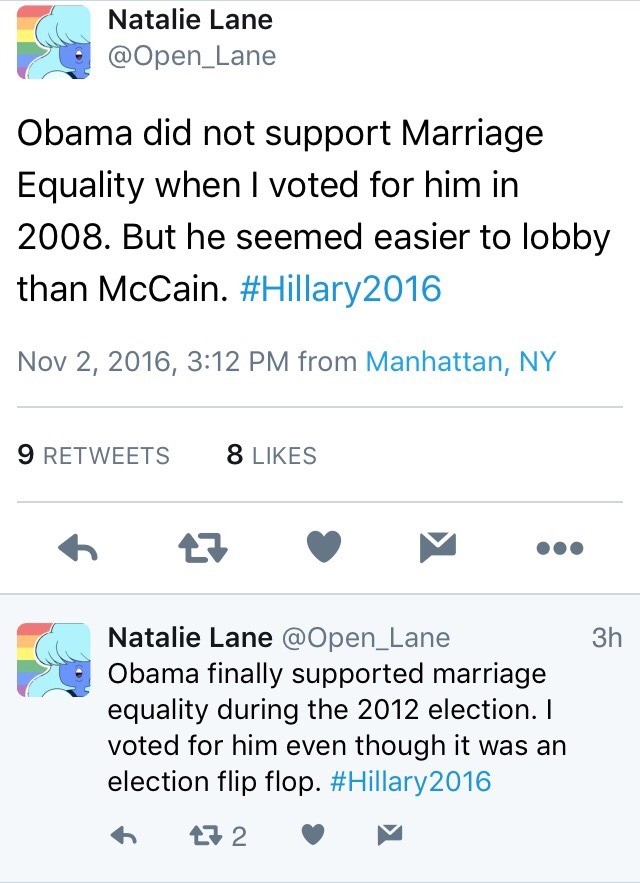Open the #Hillary2016 hashtag in the follow-up tweet

[410, 781]
